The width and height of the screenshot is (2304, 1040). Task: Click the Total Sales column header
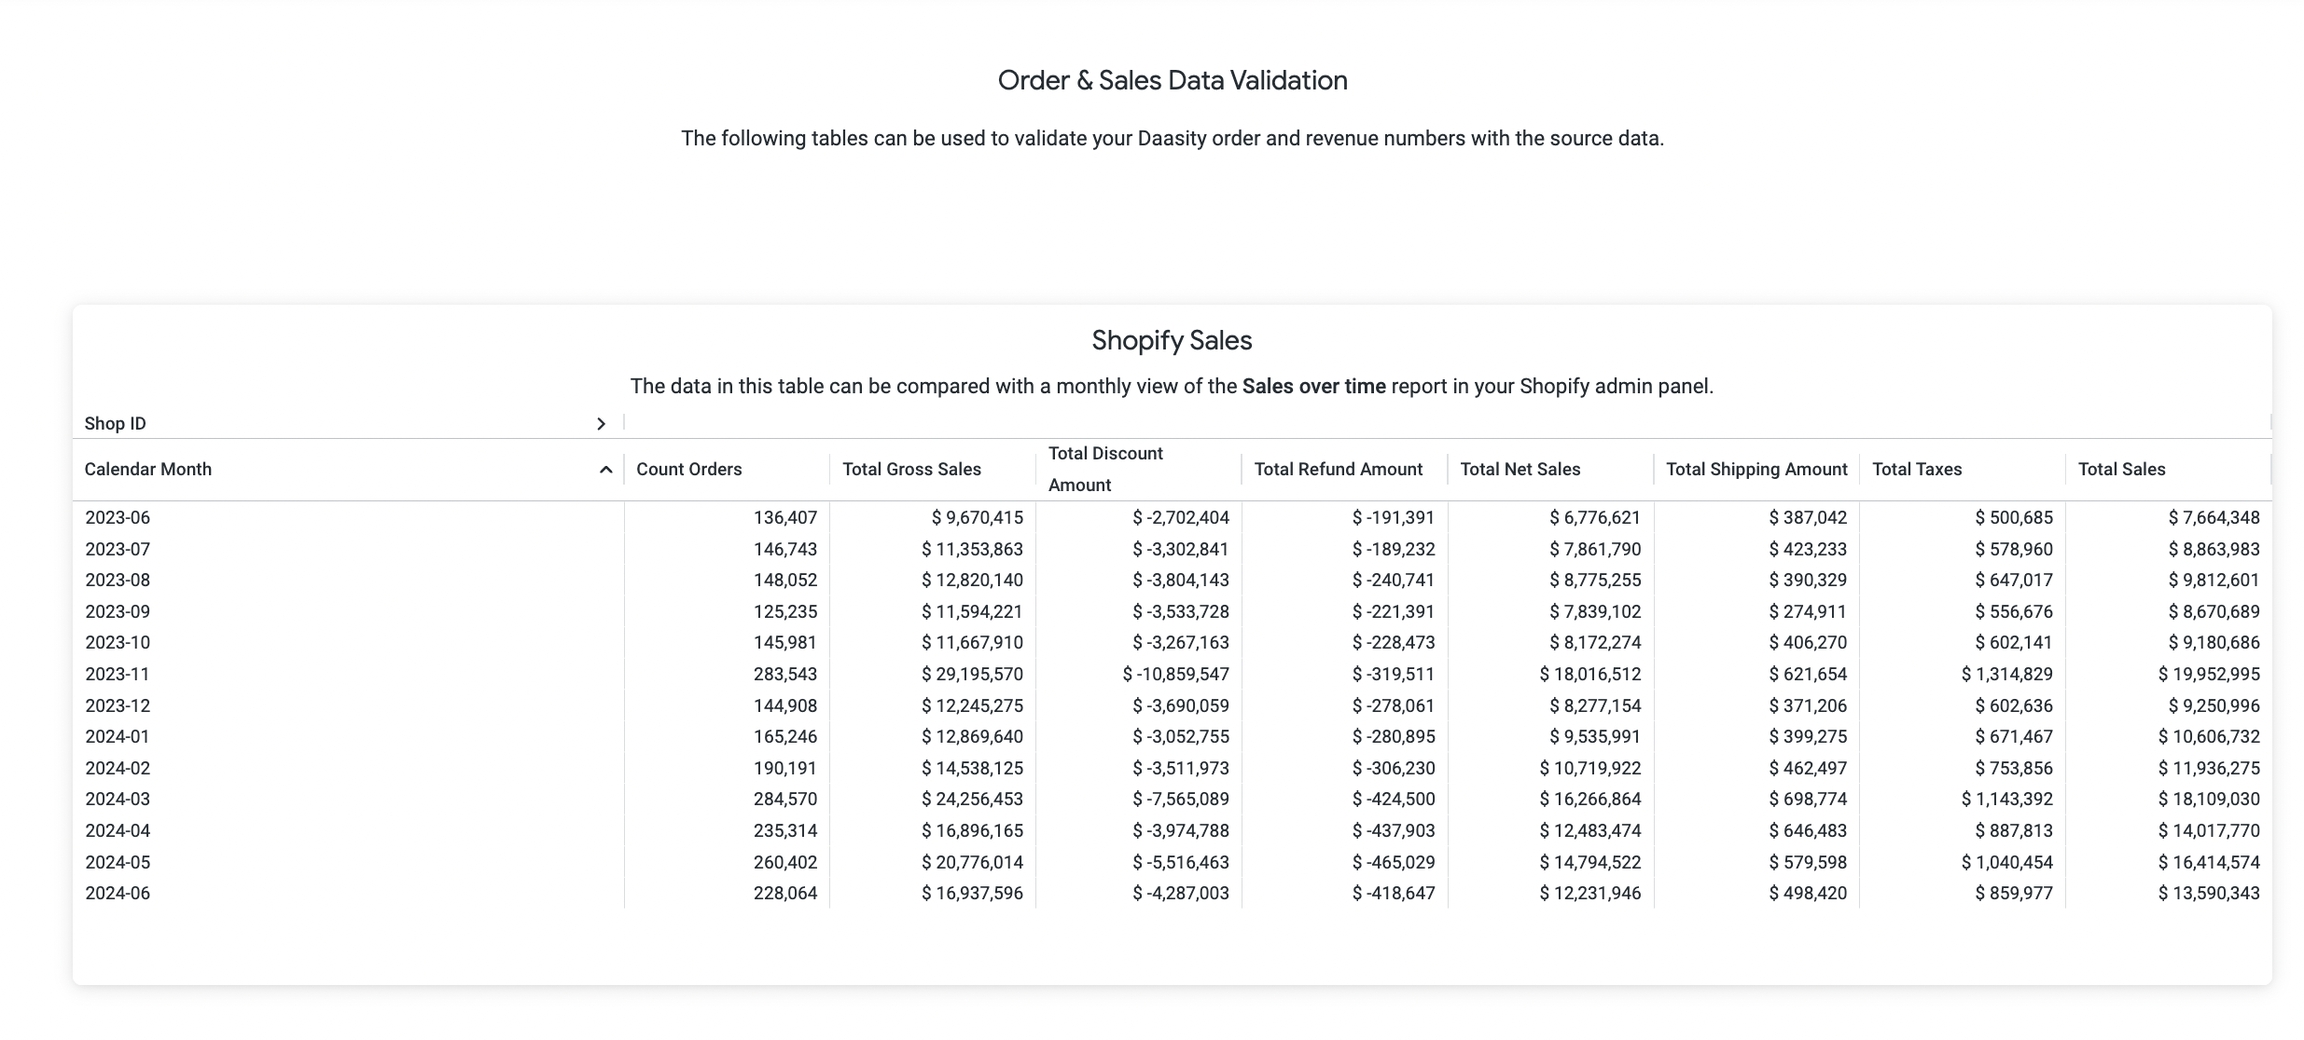point(2121,469)
